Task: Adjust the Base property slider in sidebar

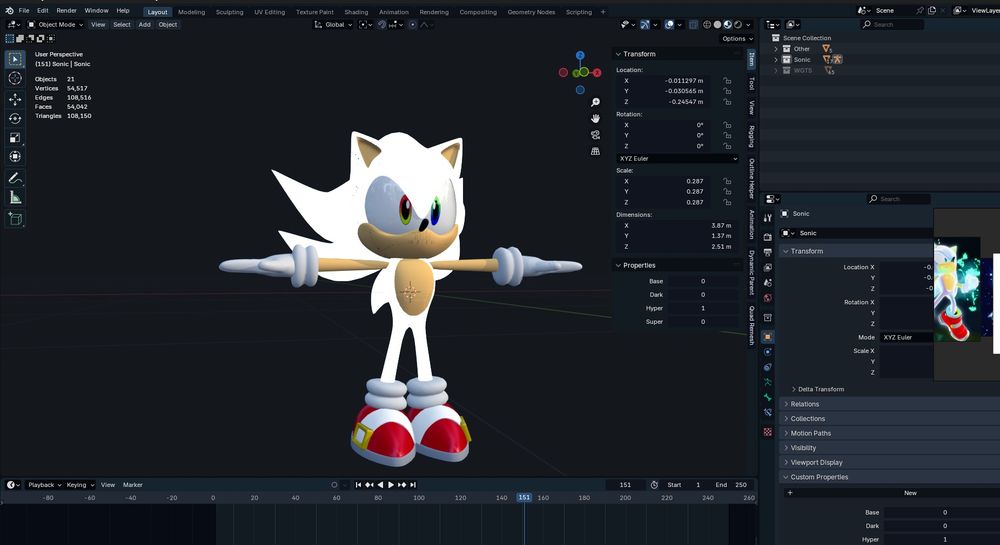Action: click(x=705, y=282)
